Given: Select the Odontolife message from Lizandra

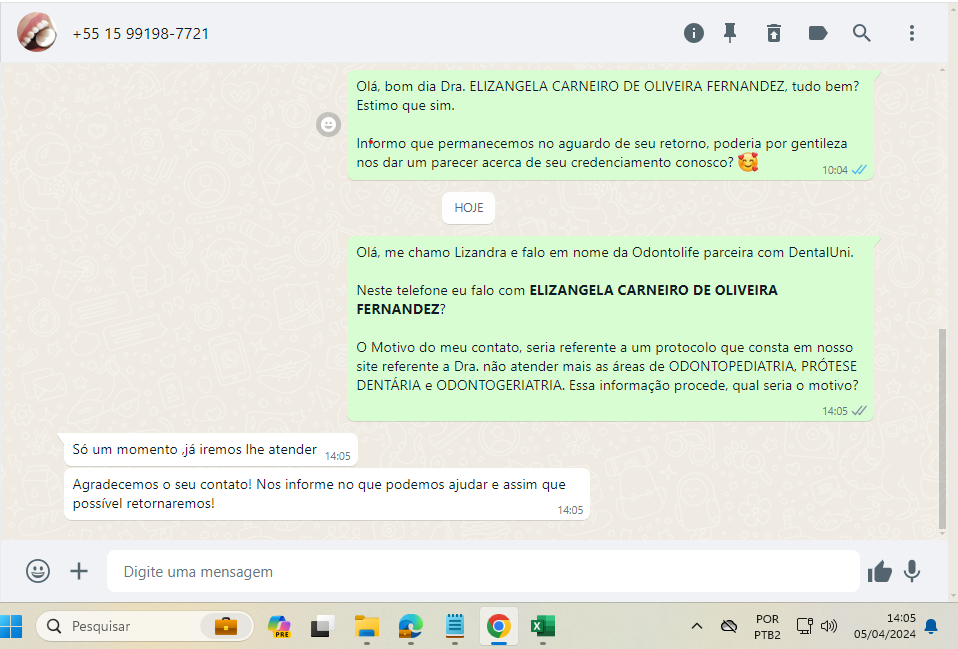Looking at the screenshot, I should [x=610, y=329].
